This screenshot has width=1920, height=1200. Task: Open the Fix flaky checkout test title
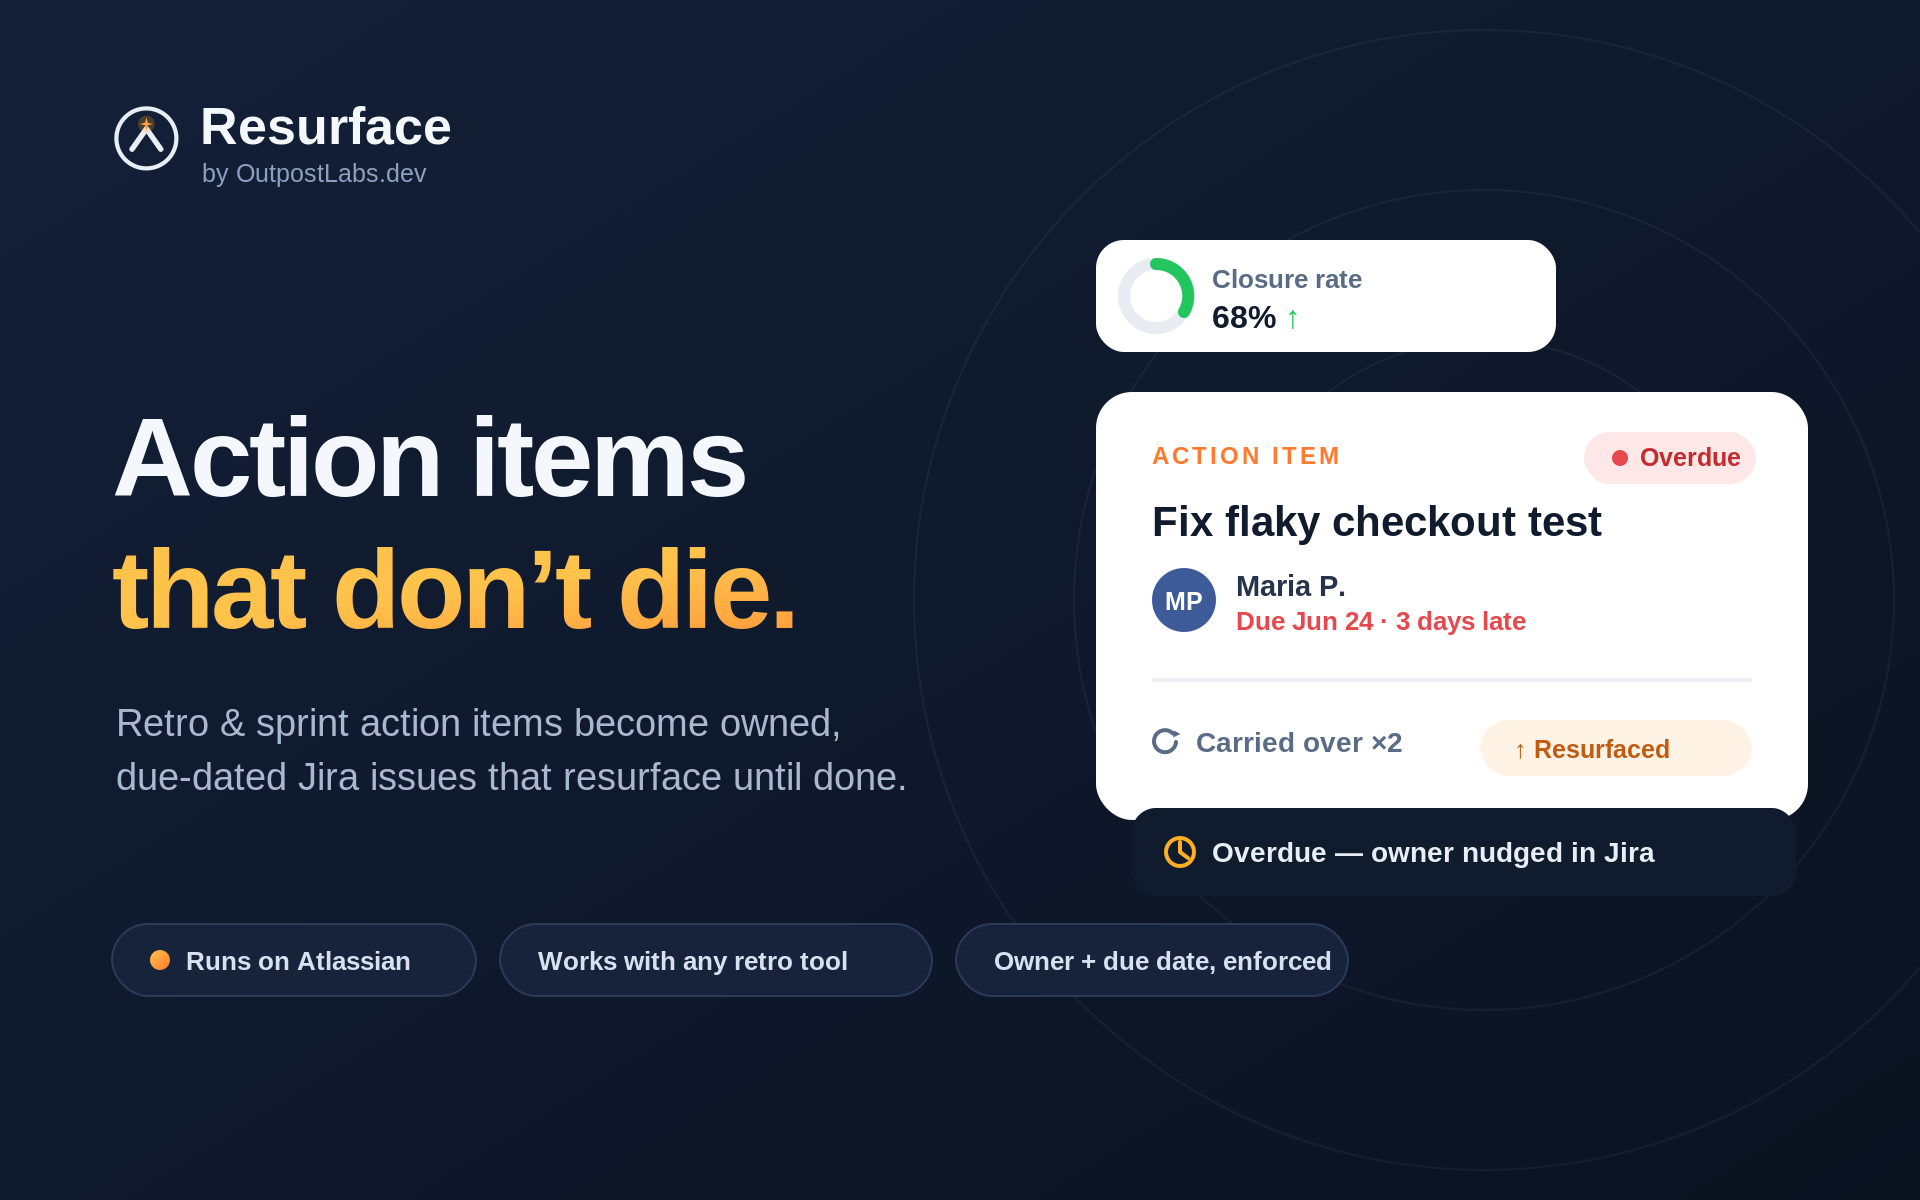tap(1376, 522)
